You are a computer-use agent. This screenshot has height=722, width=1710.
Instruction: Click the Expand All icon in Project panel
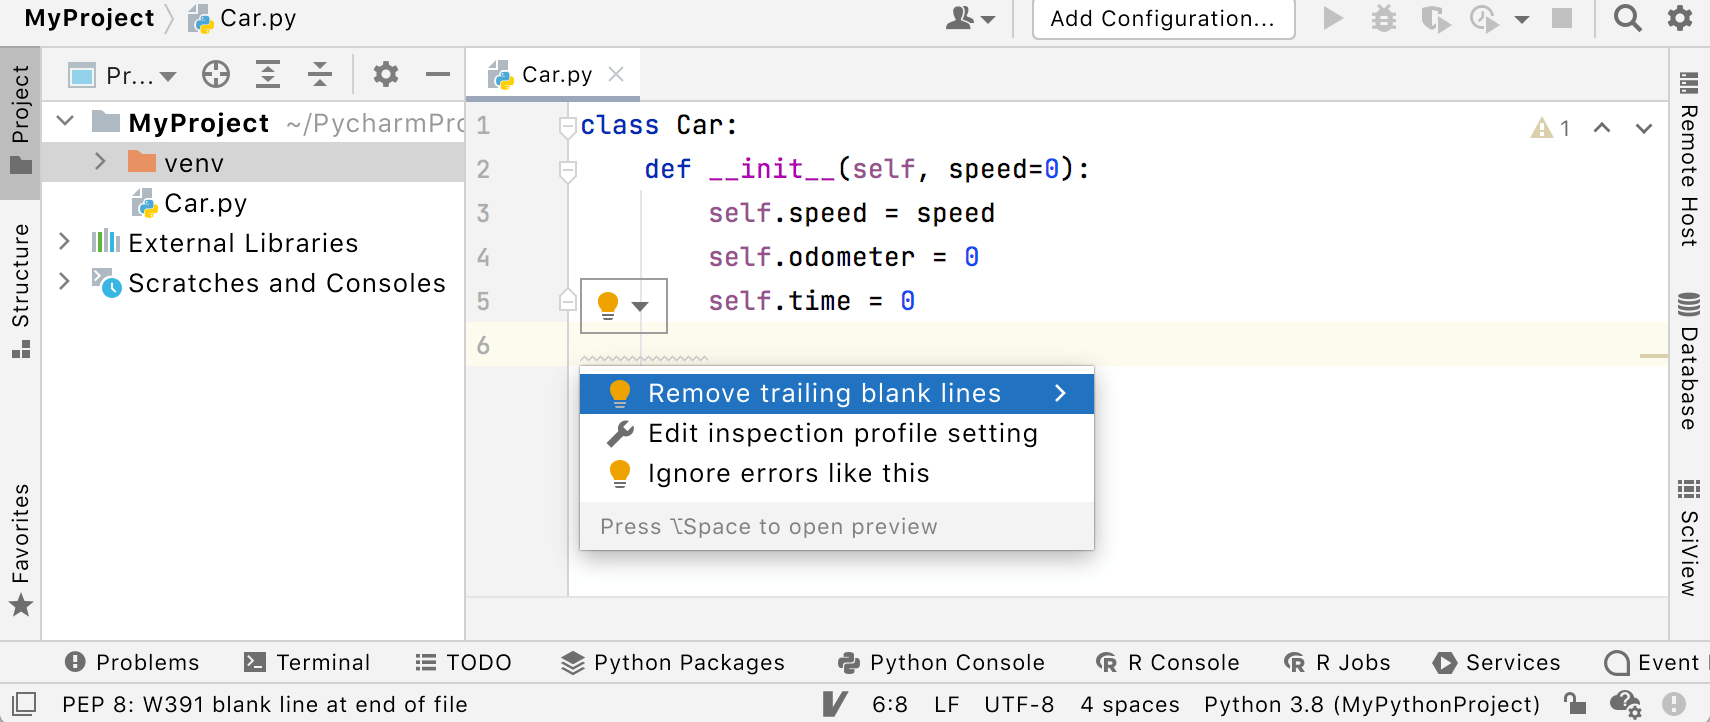268,75
